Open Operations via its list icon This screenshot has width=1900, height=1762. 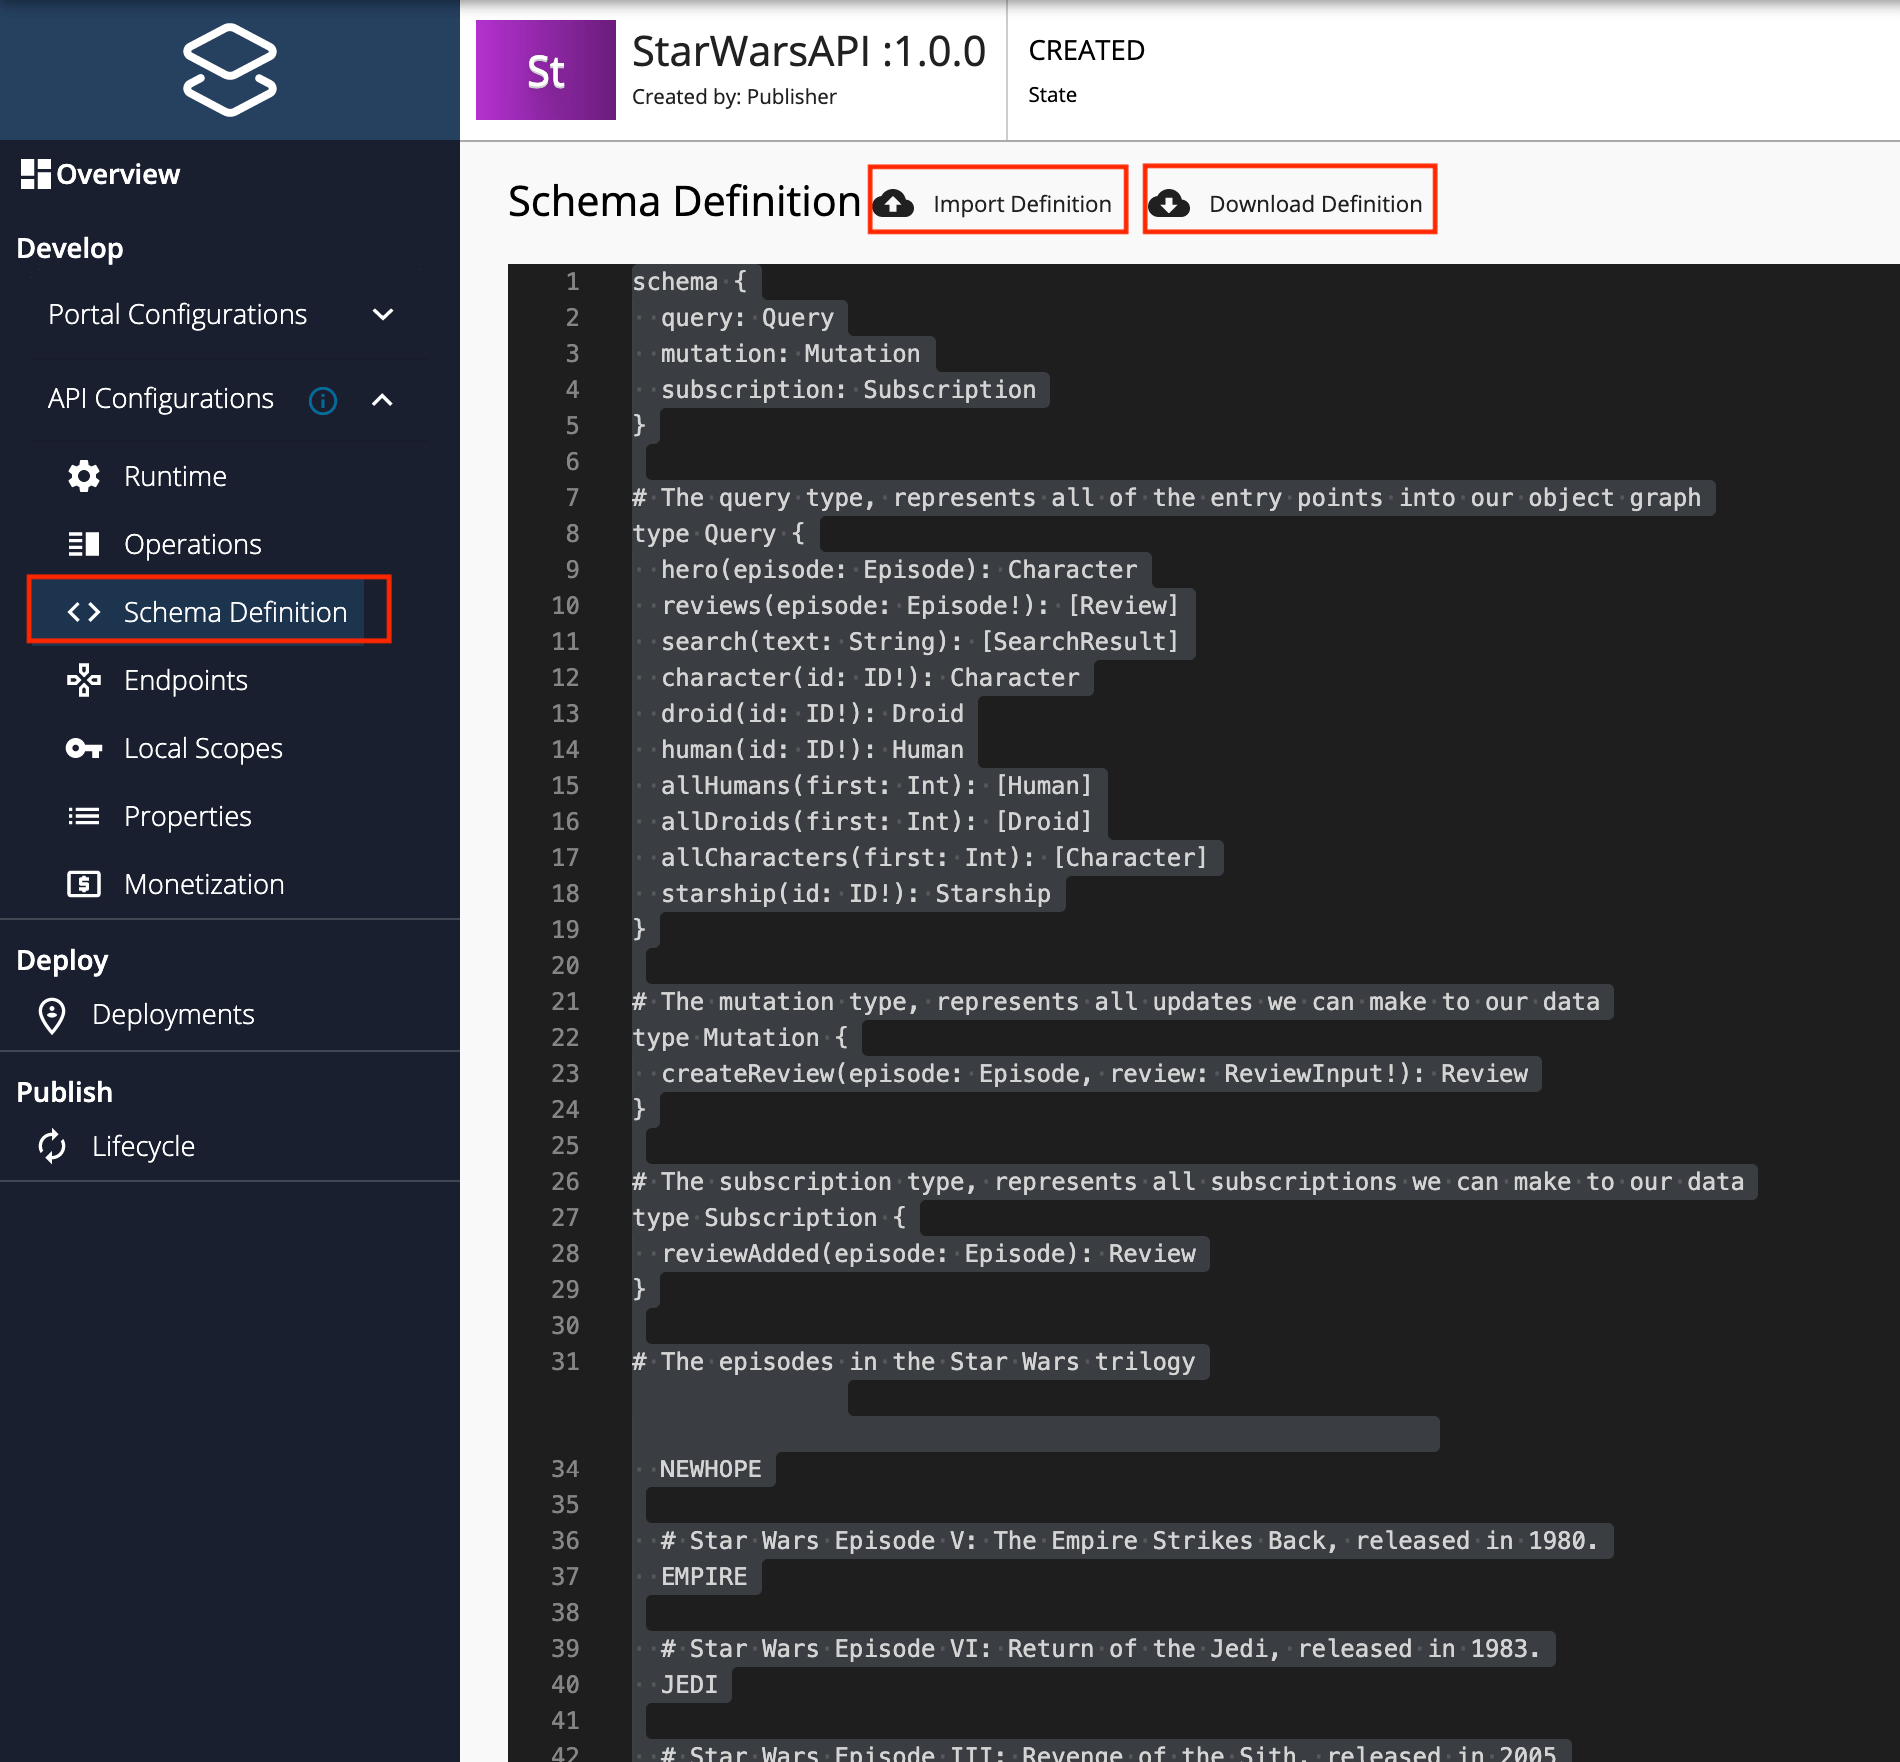pos(84,544)
